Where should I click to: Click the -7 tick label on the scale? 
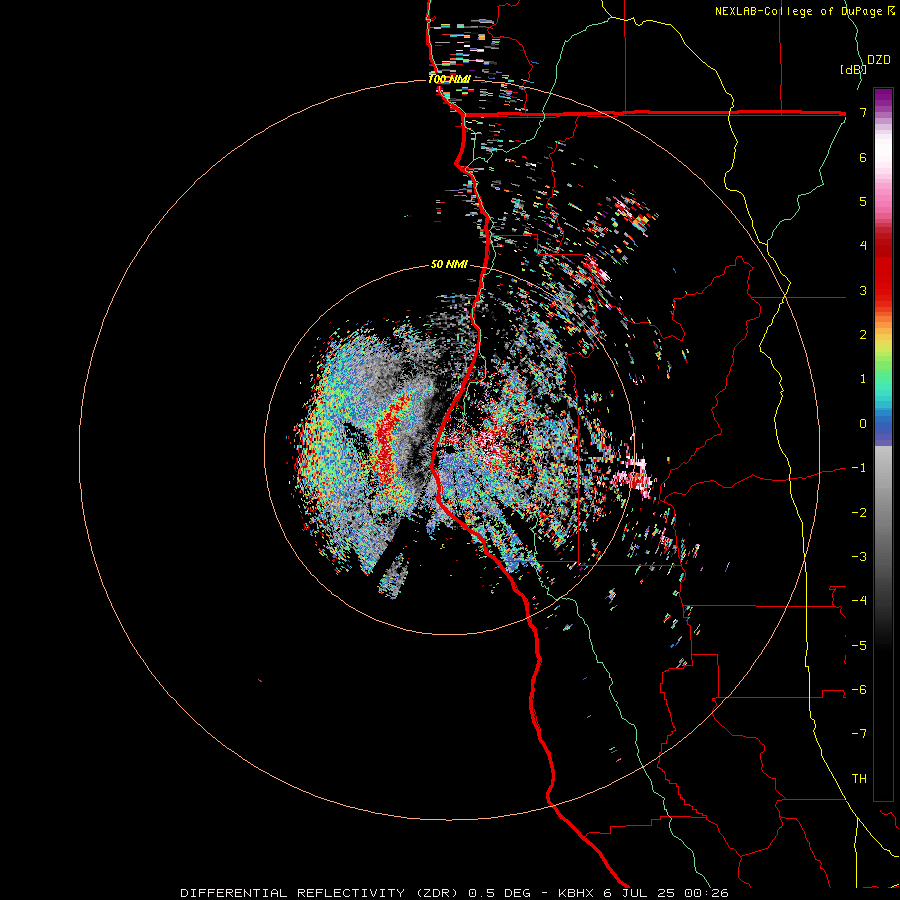(x=859, y=734)
